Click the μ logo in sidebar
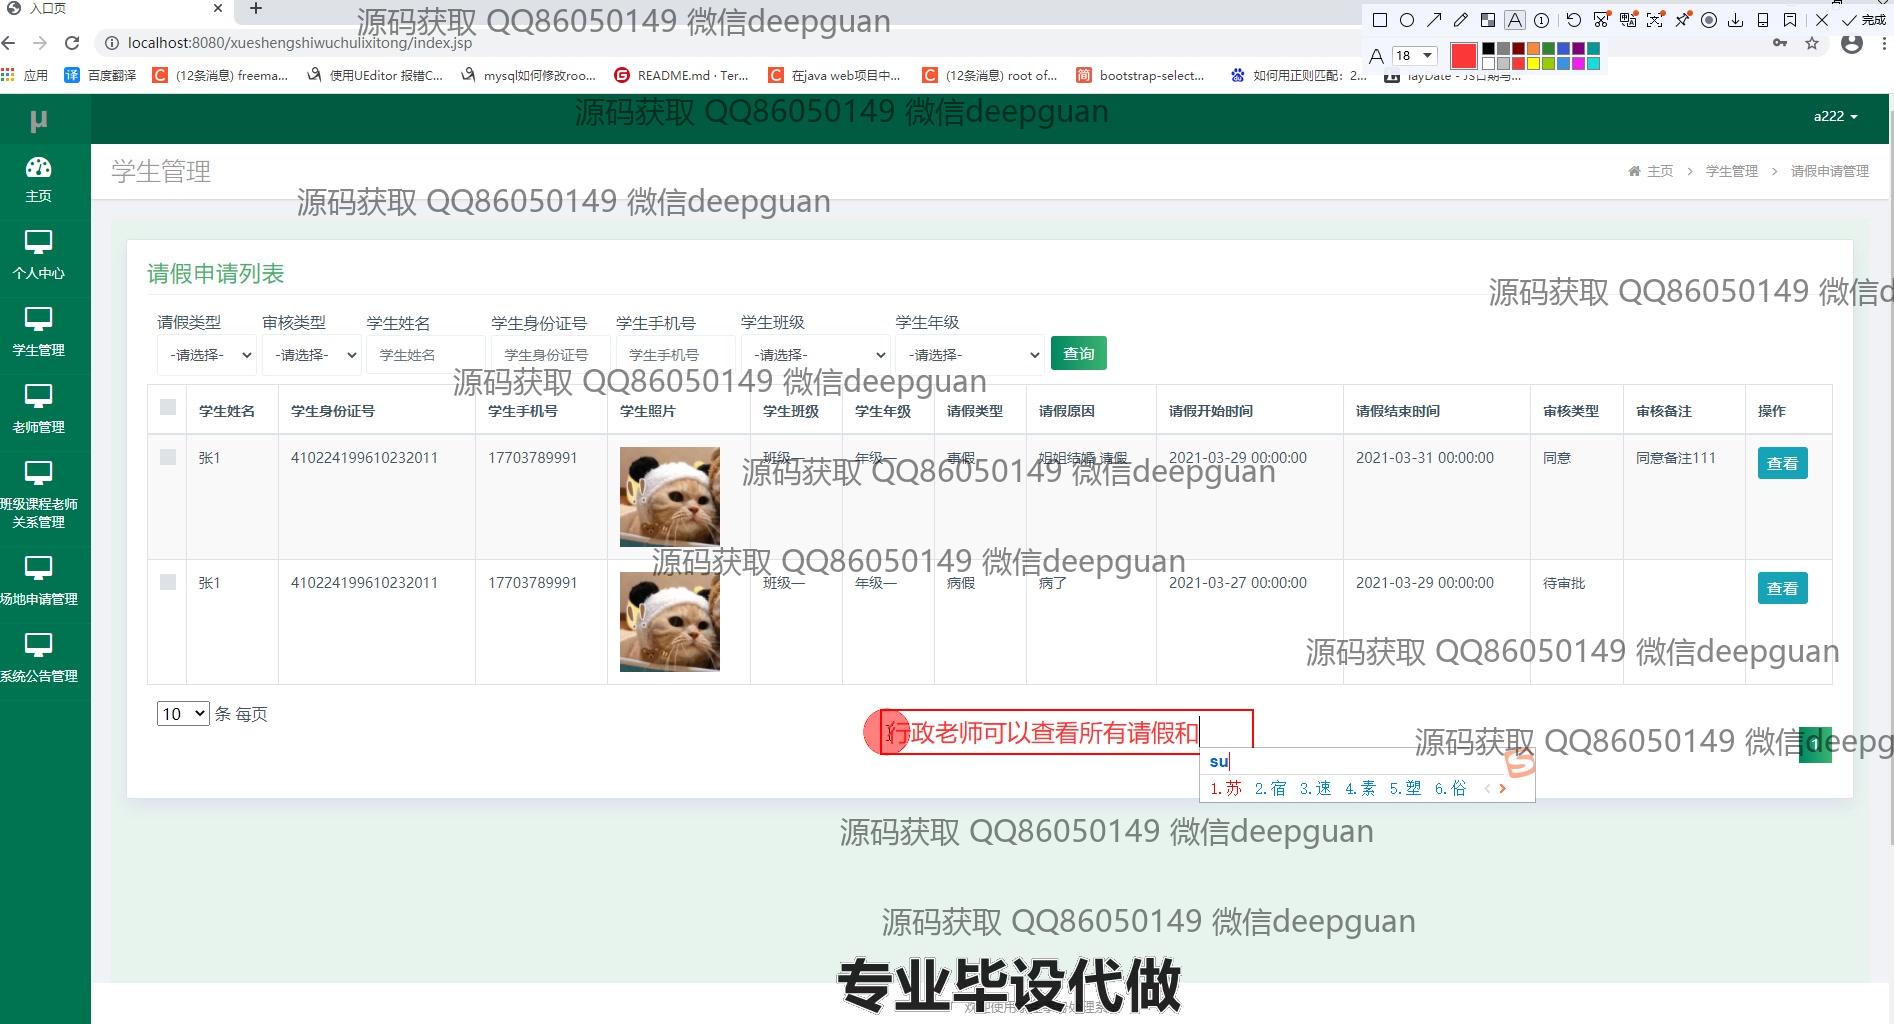 (38, 121)
